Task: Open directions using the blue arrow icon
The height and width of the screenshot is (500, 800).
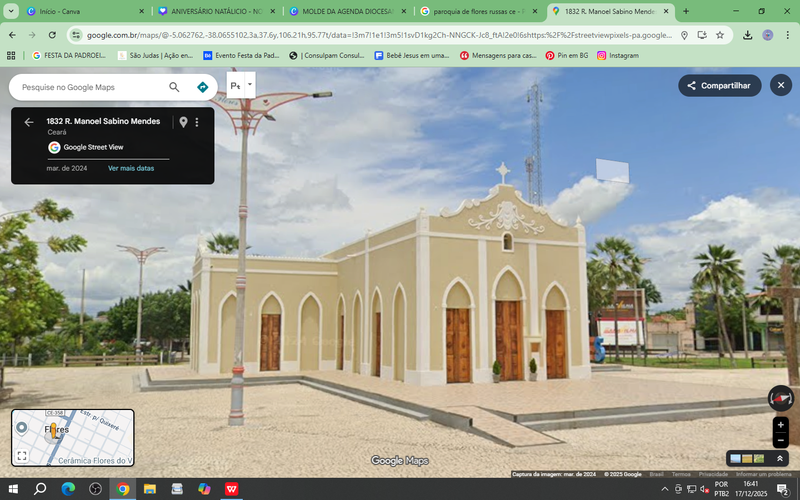Action: click(203, 87)
